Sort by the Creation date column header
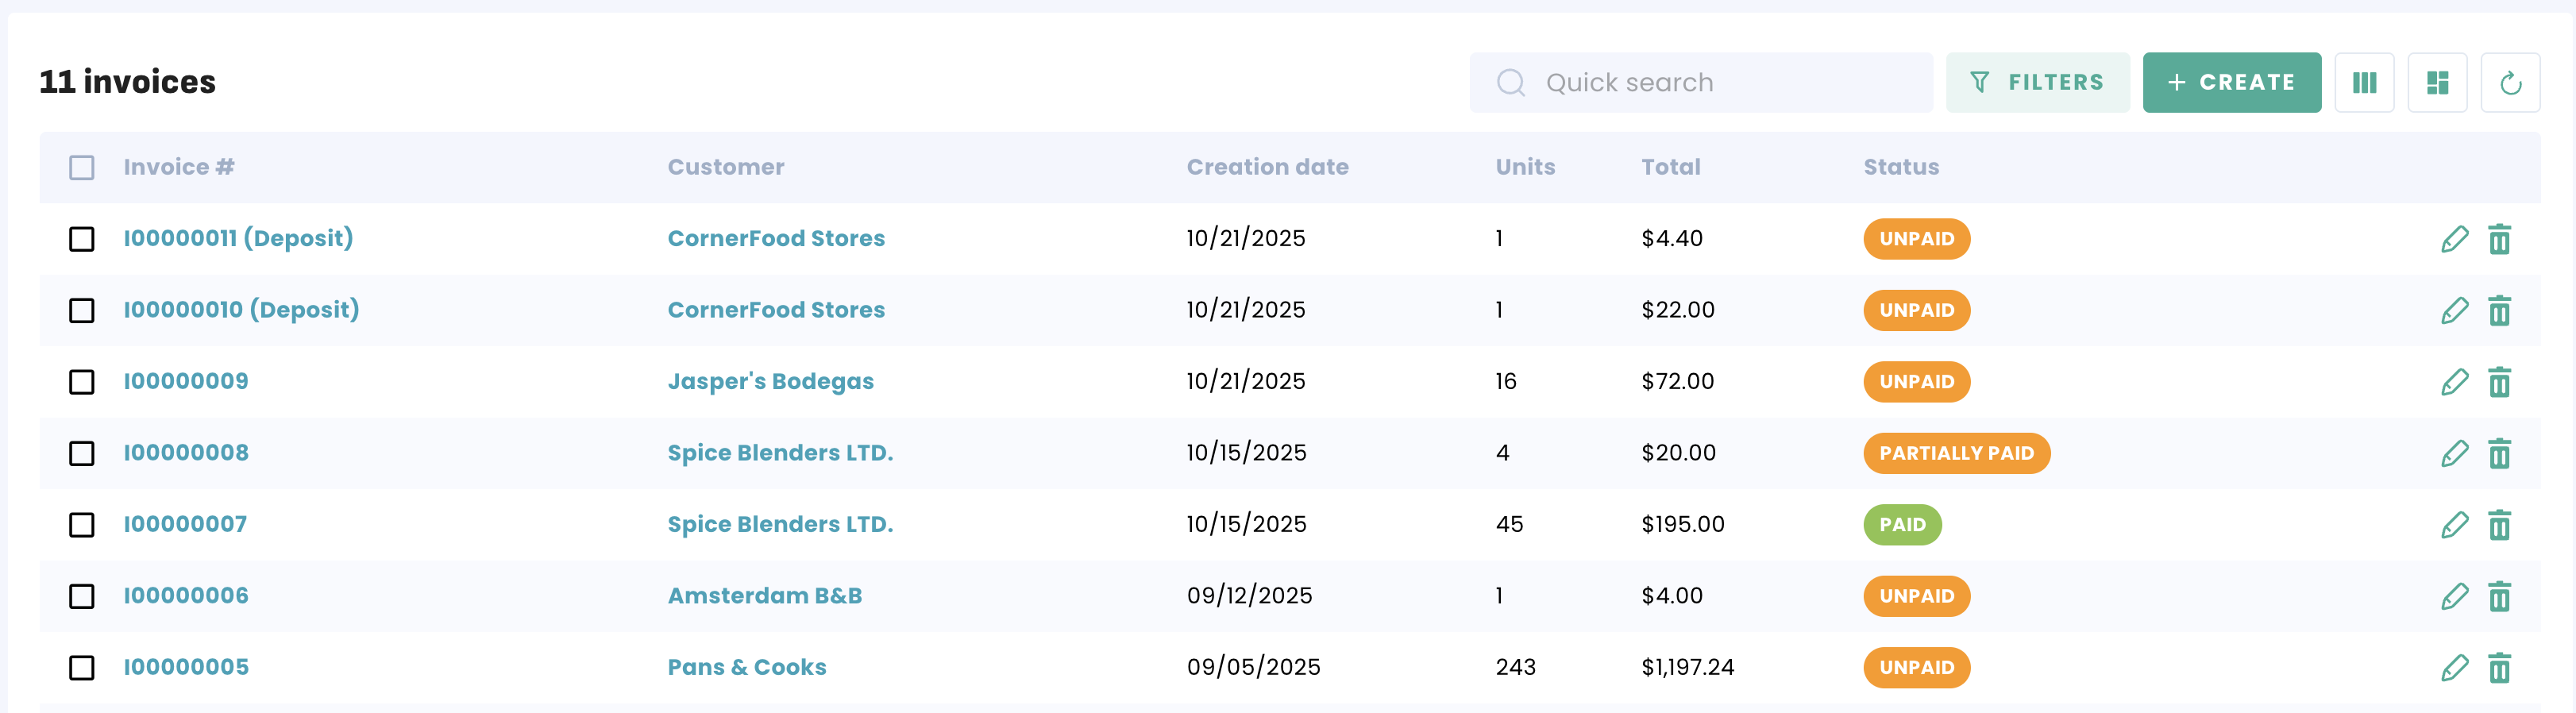Screen dimensions: 2576x713 click(1267, 167)
